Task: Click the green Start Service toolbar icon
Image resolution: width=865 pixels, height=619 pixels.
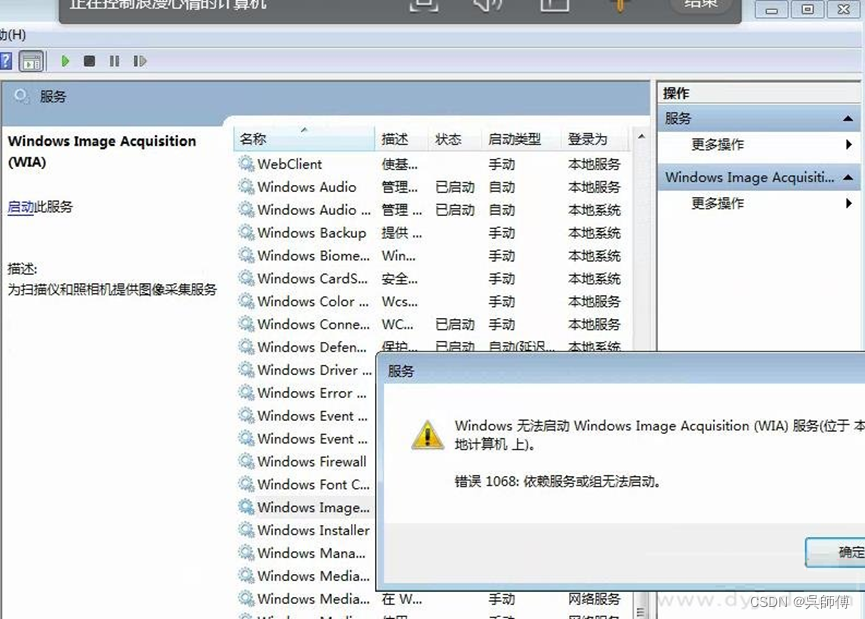Action: point(65,61)
